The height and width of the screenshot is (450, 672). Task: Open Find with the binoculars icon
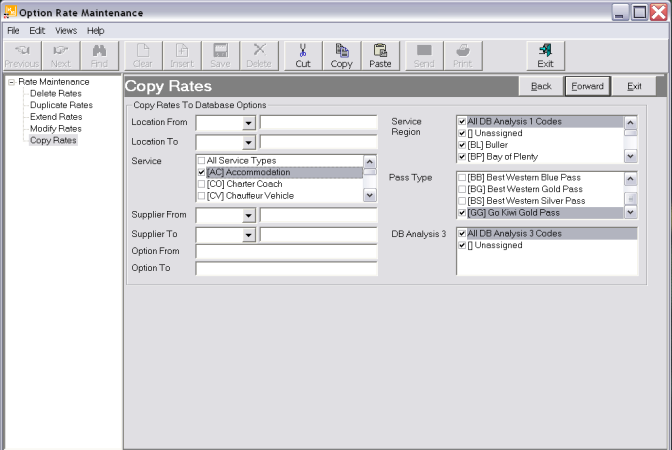click(x=99, y=56)
